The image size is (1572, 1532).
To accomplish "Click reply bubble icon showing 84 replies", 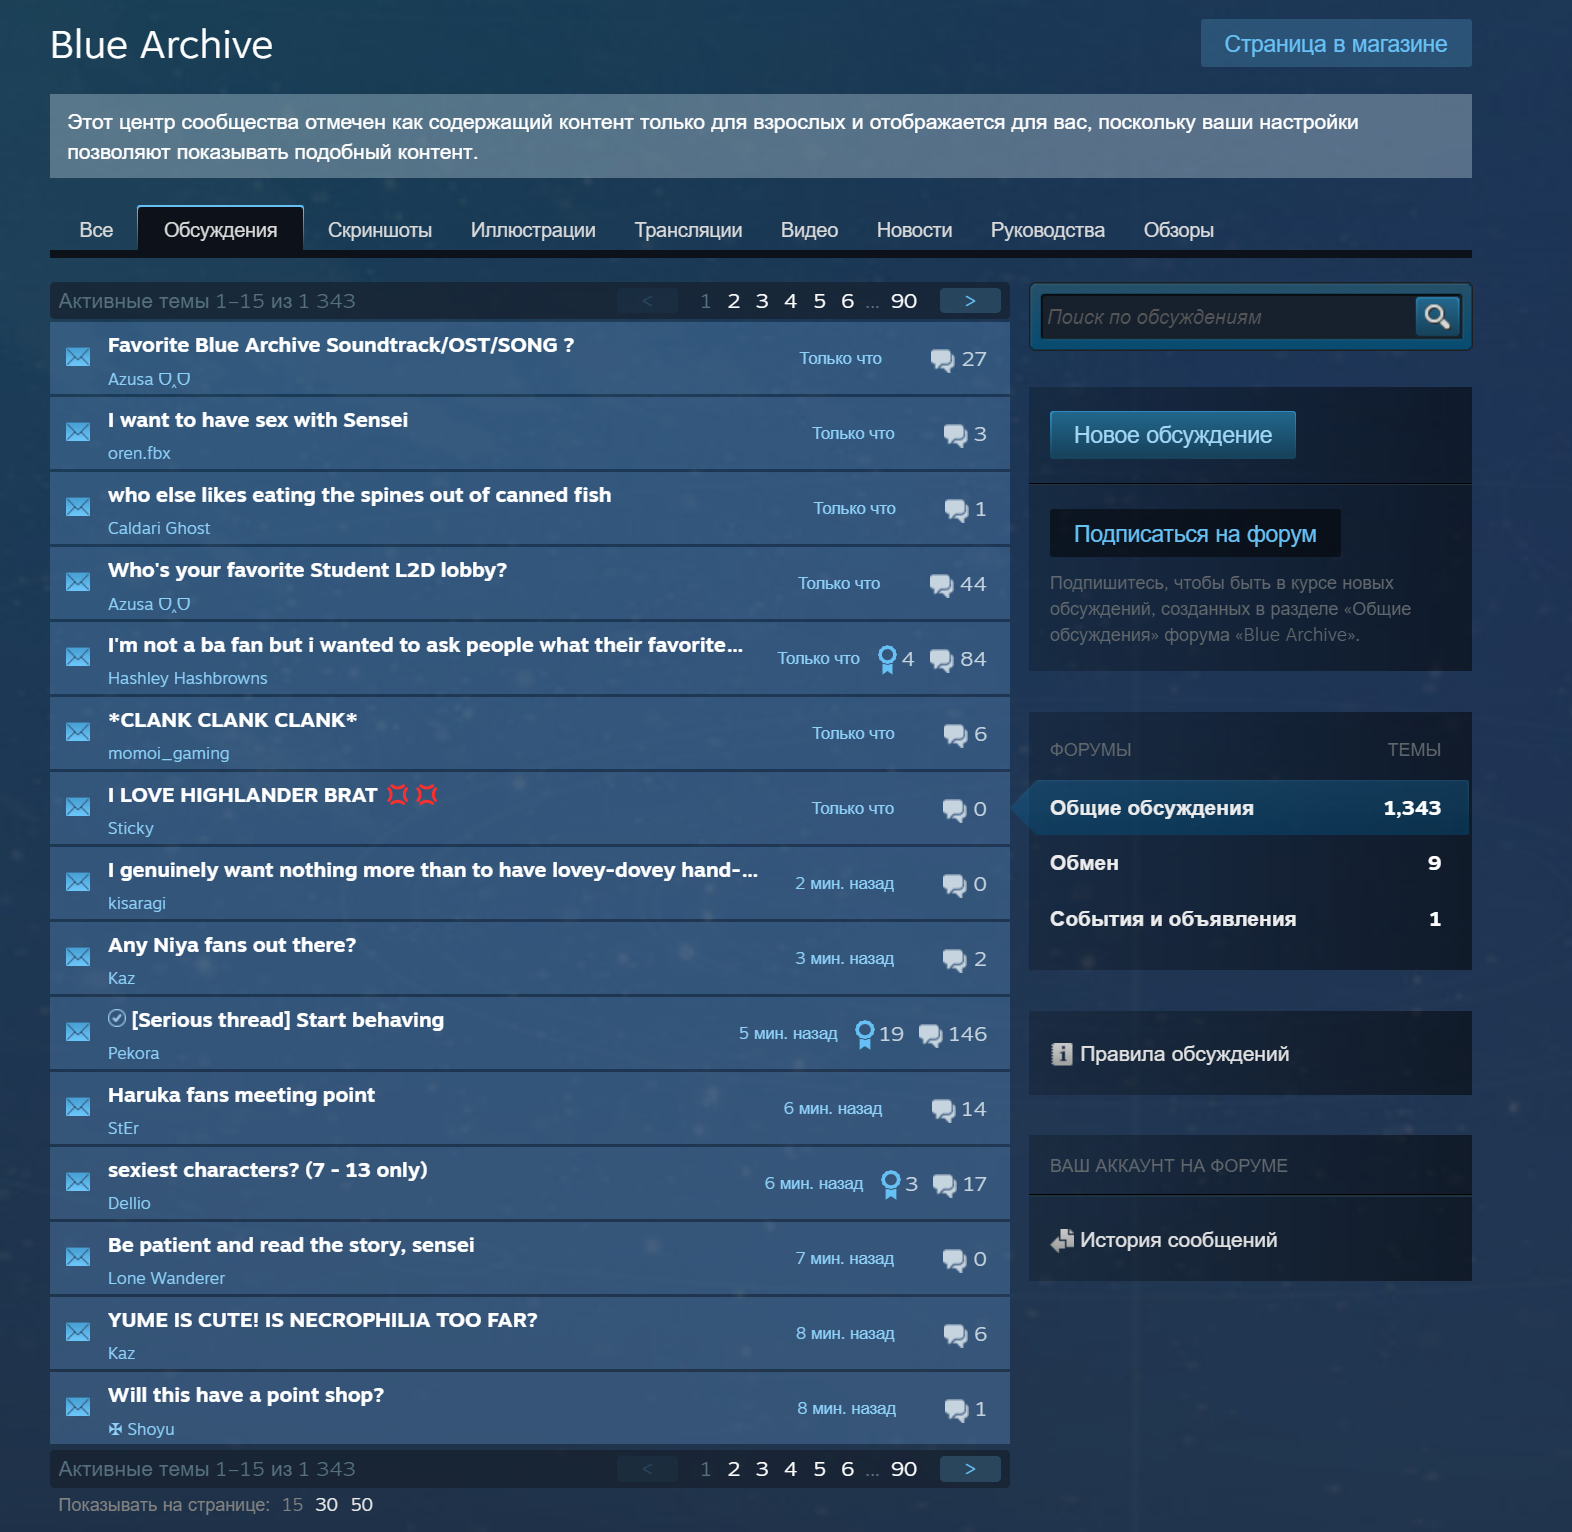I will pyautogui.click(x=941, y=660).
